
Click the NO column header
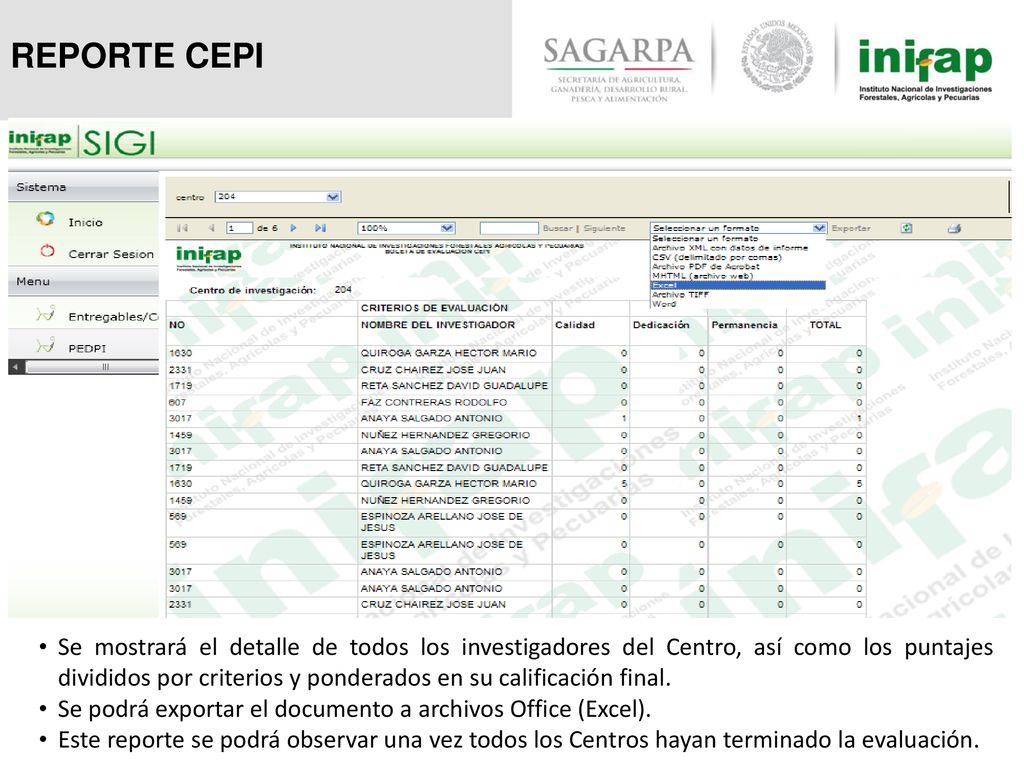[177, 325]
